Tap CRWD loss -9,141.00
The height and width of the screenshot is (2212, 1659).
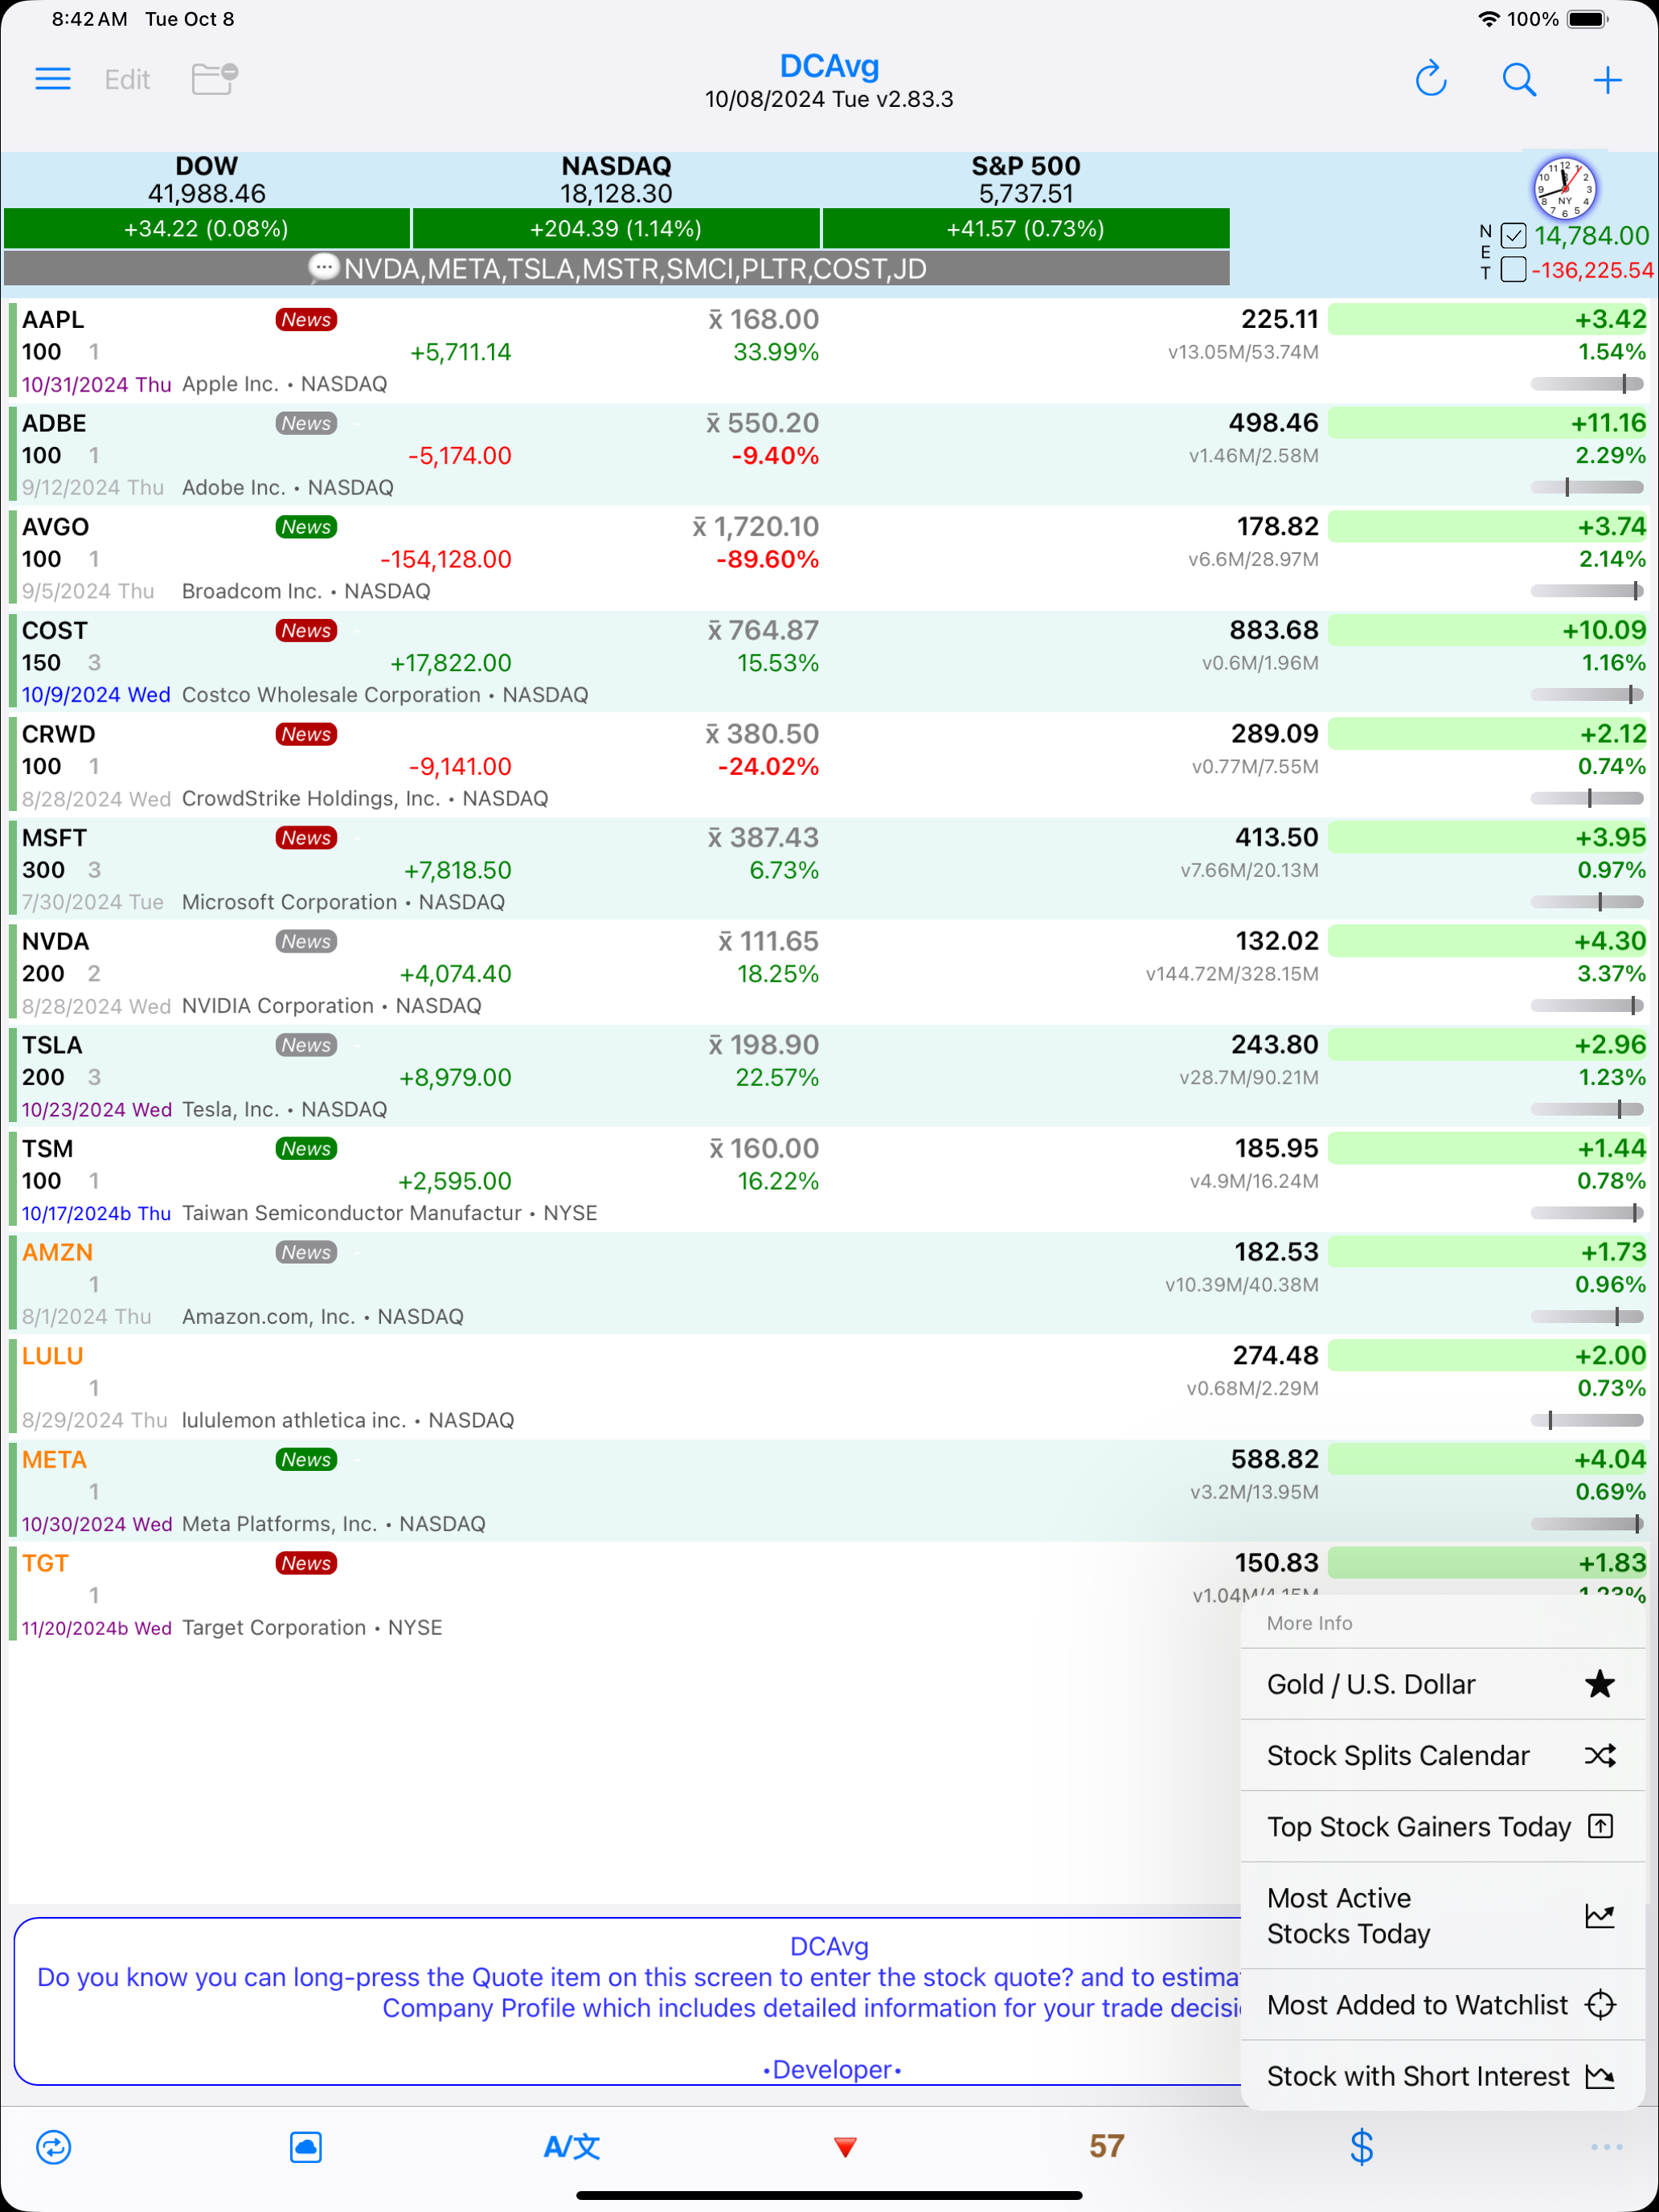pyautogui.click(x=460, y=767)
